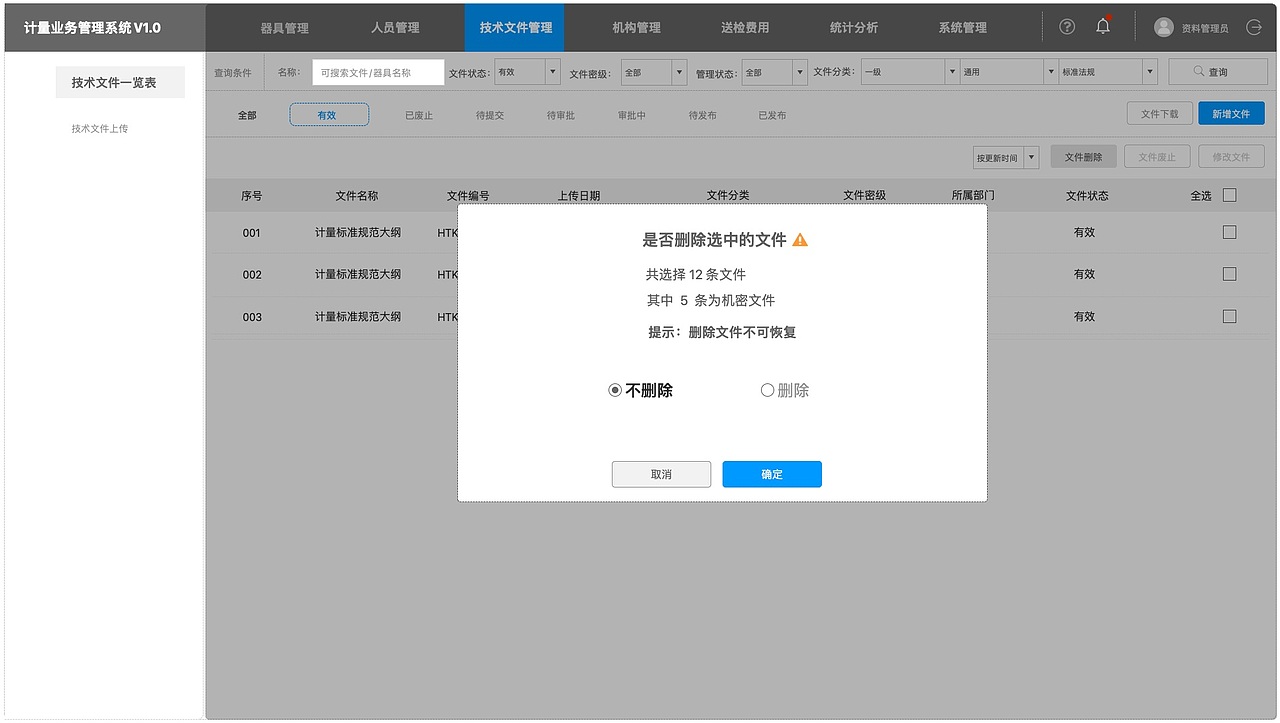Screen dimensions: 1280x723
Task: Open 技术文件管理 top menu
Action: pos(515,27)
